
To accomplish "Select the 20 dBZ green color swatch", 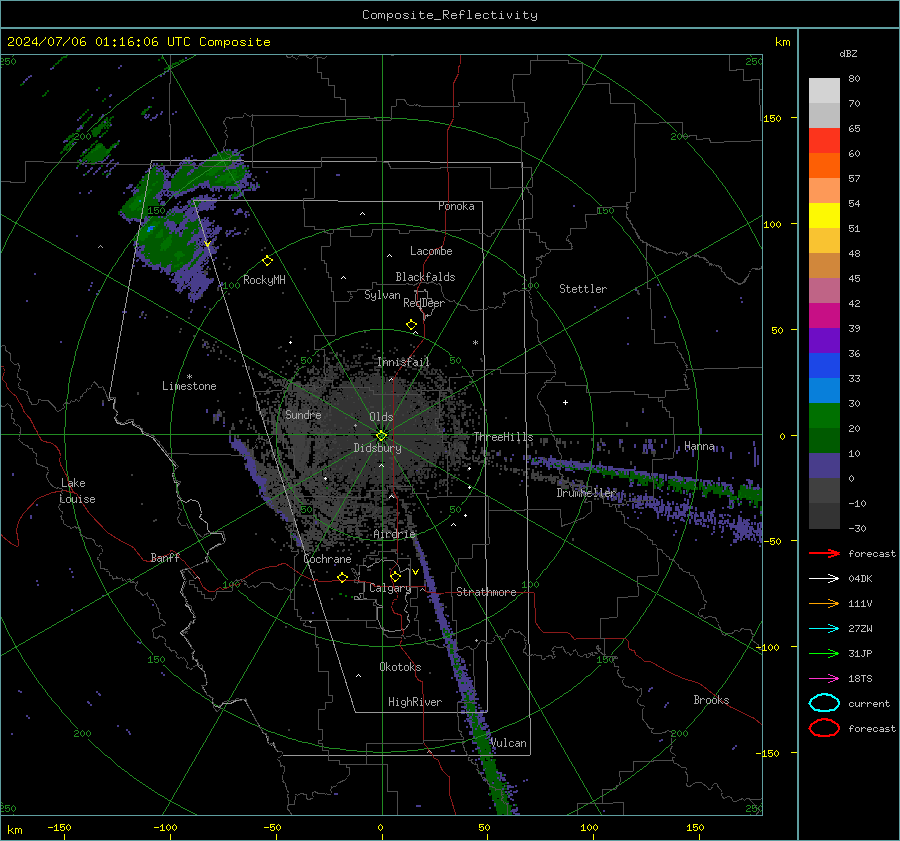I will tap(824, 415).
